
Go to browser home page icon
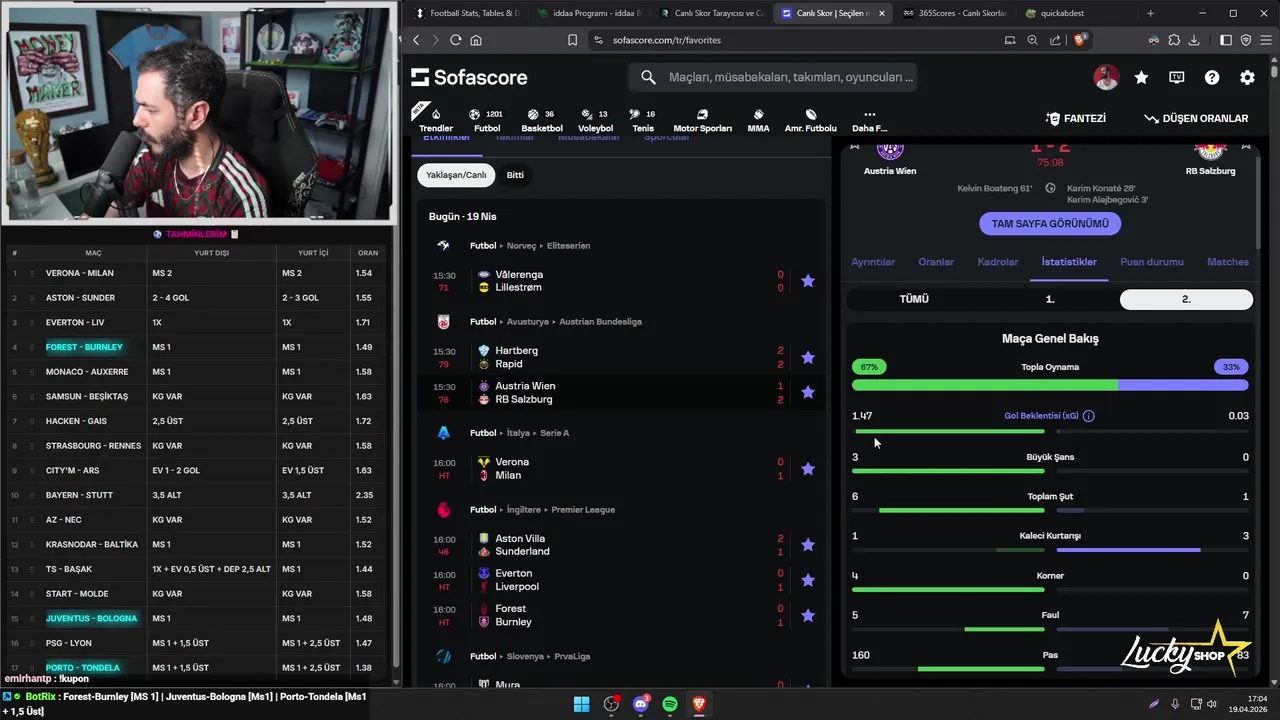(476, 40)
